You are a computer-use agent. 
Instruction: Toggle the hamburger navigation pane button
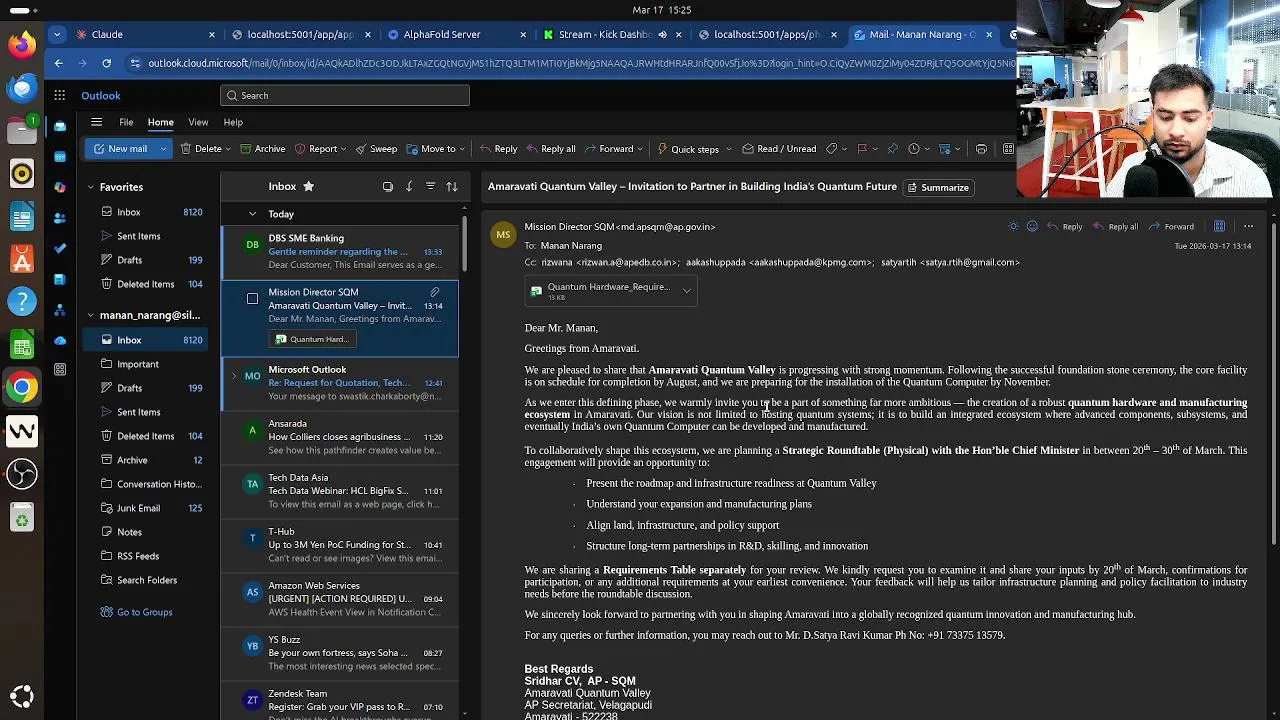click(x=96, y=122)
